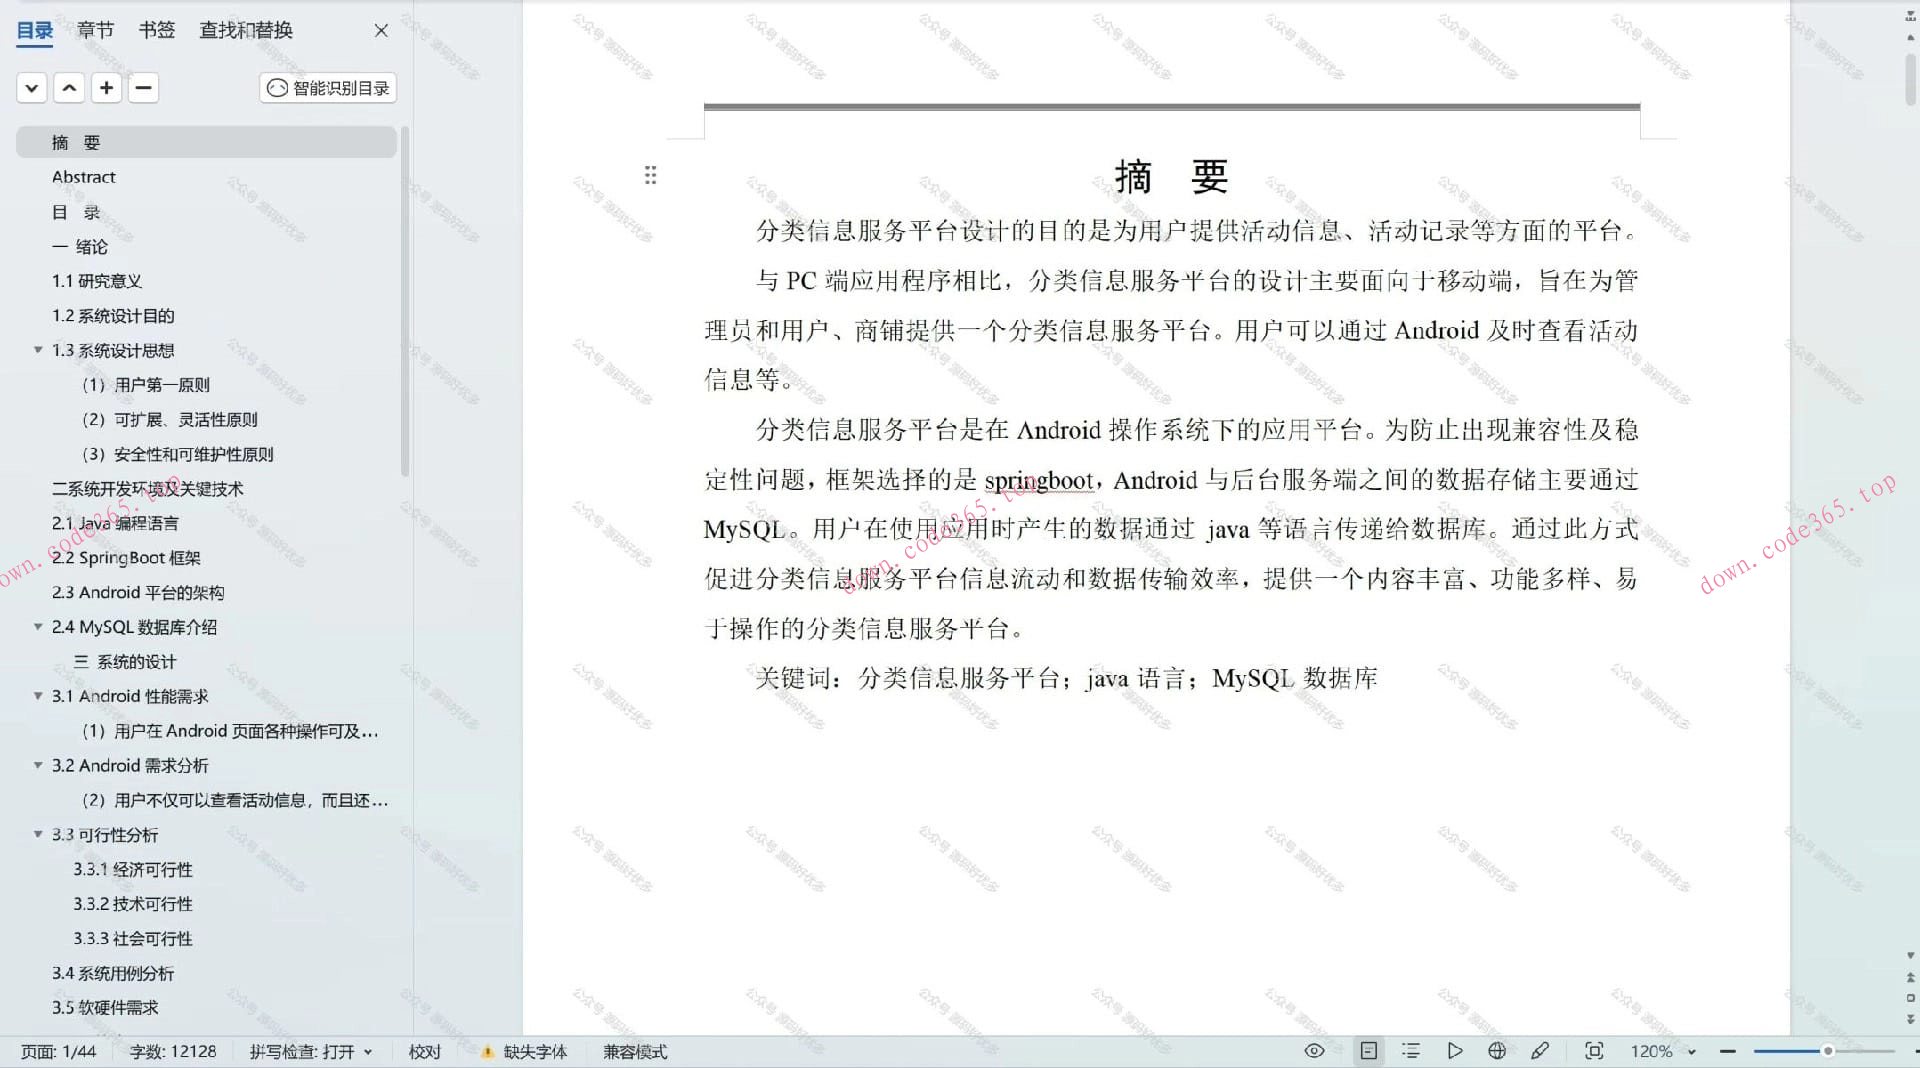Collapse the 1.3 系统设计思想 section
1920x1068 pixels.
point(37,350)
